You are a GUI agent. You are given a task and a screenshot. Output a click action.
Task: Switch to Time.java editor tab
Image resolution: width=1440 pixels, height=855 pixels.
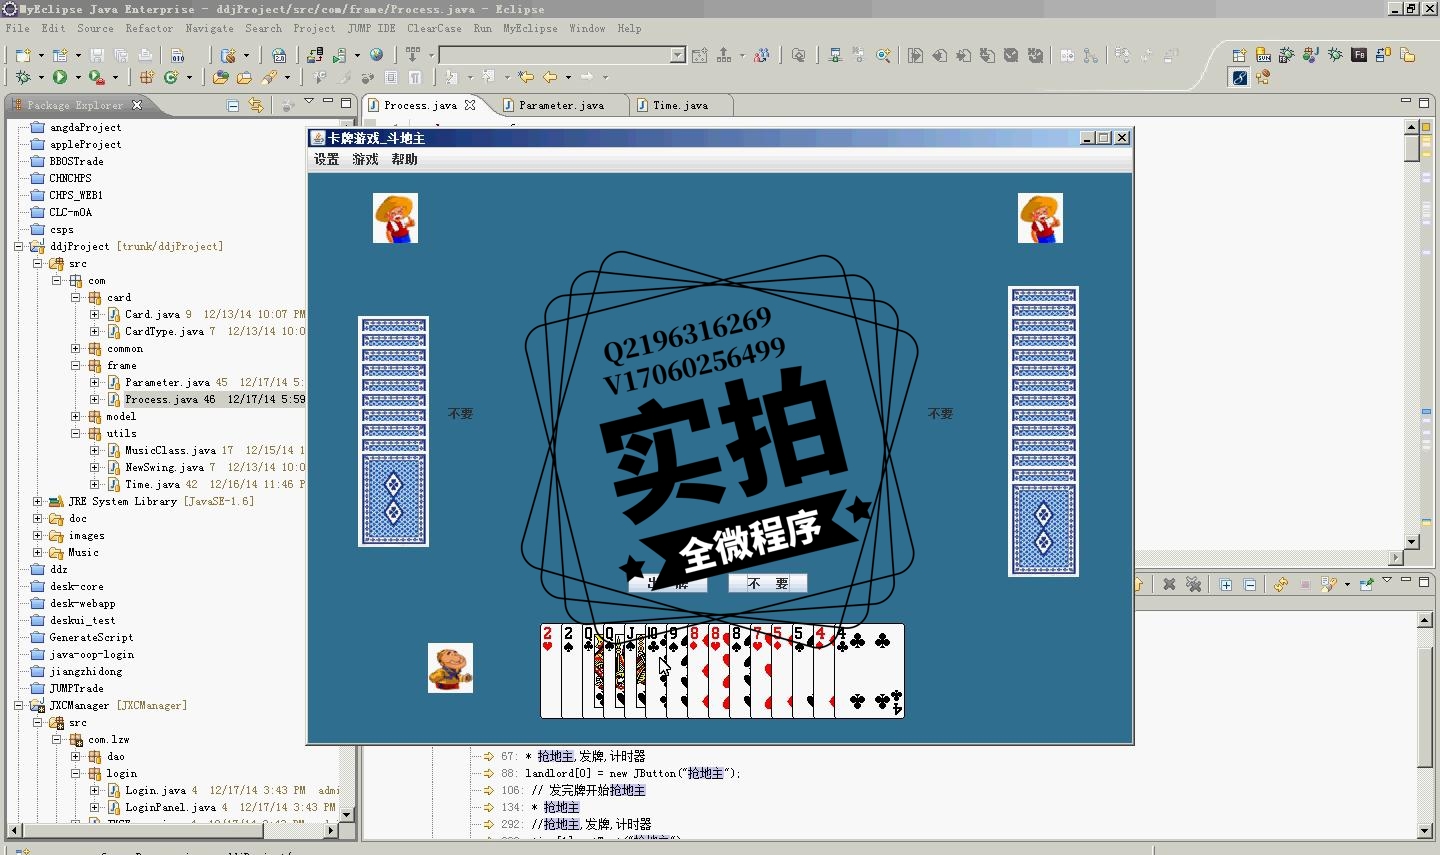coord(680,105)
